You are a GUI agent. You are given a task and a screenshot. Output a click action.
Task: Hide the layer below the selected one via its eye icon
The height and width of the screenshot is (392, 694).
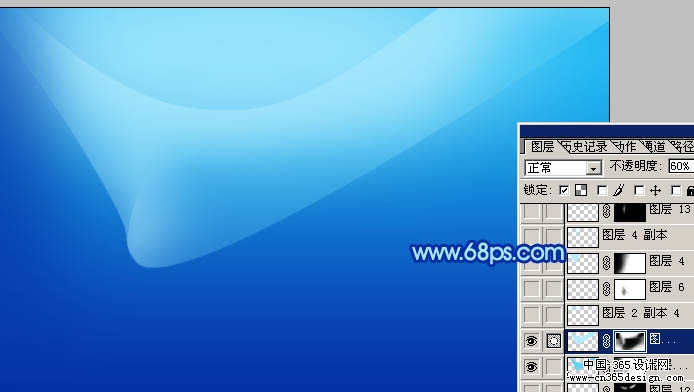click(531, 367)
